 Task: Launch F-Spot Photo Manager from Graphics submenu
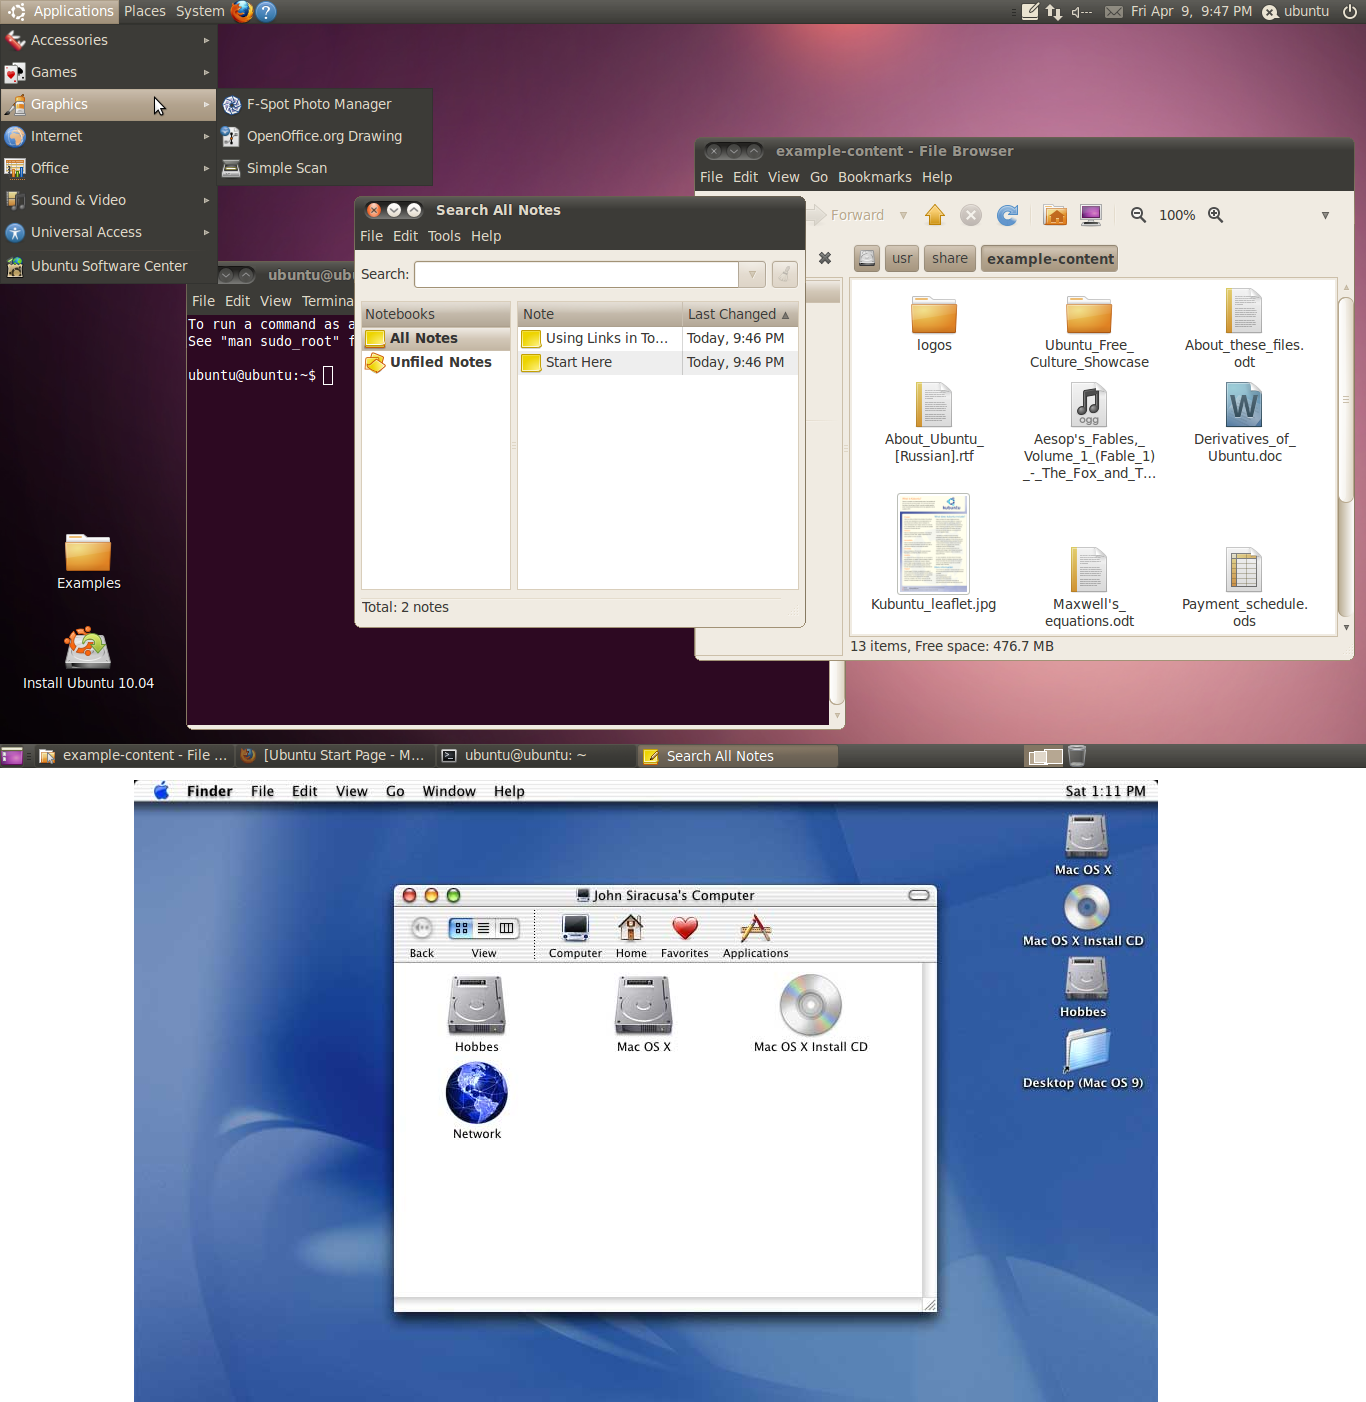[x=318, y=104]
